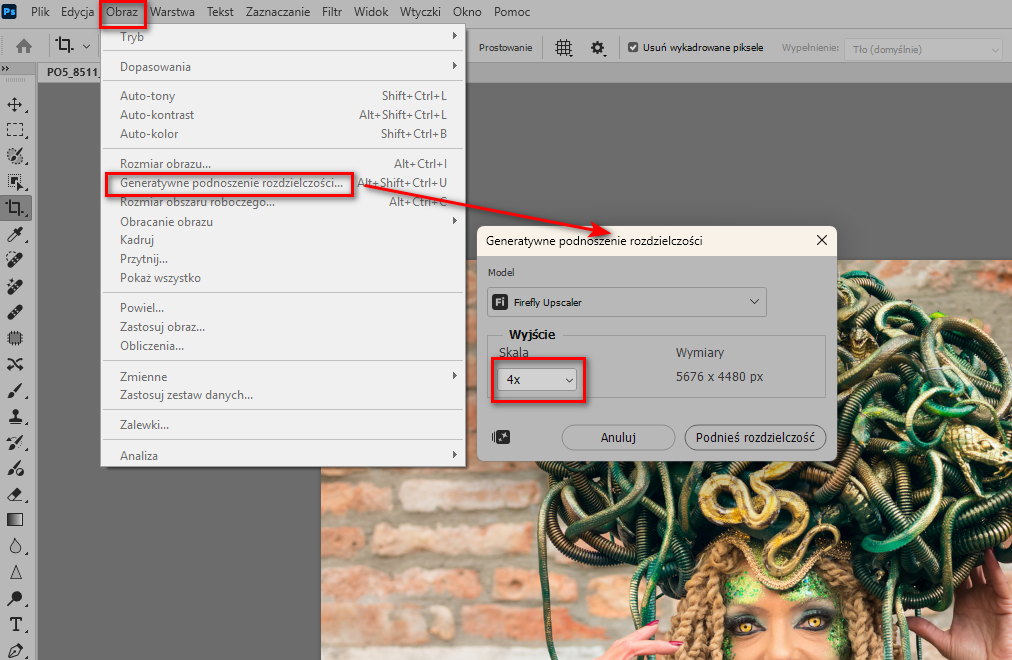
Task: Select the Healing Brush tool
Action: (15, 312)
